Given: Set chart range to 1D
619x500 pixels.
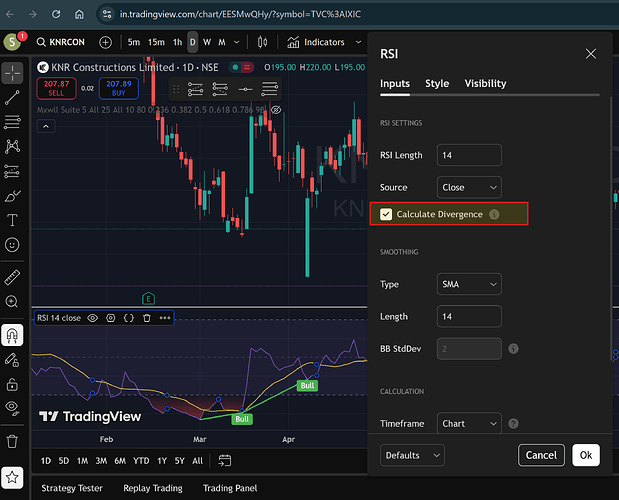Looking at the screenshot, I should pos(46,461).
